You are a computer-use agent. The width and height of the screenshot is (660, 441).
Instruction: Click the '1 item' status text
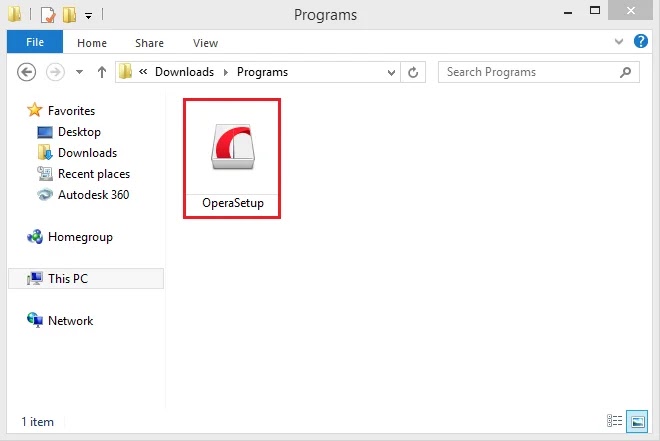click(37, 422)
